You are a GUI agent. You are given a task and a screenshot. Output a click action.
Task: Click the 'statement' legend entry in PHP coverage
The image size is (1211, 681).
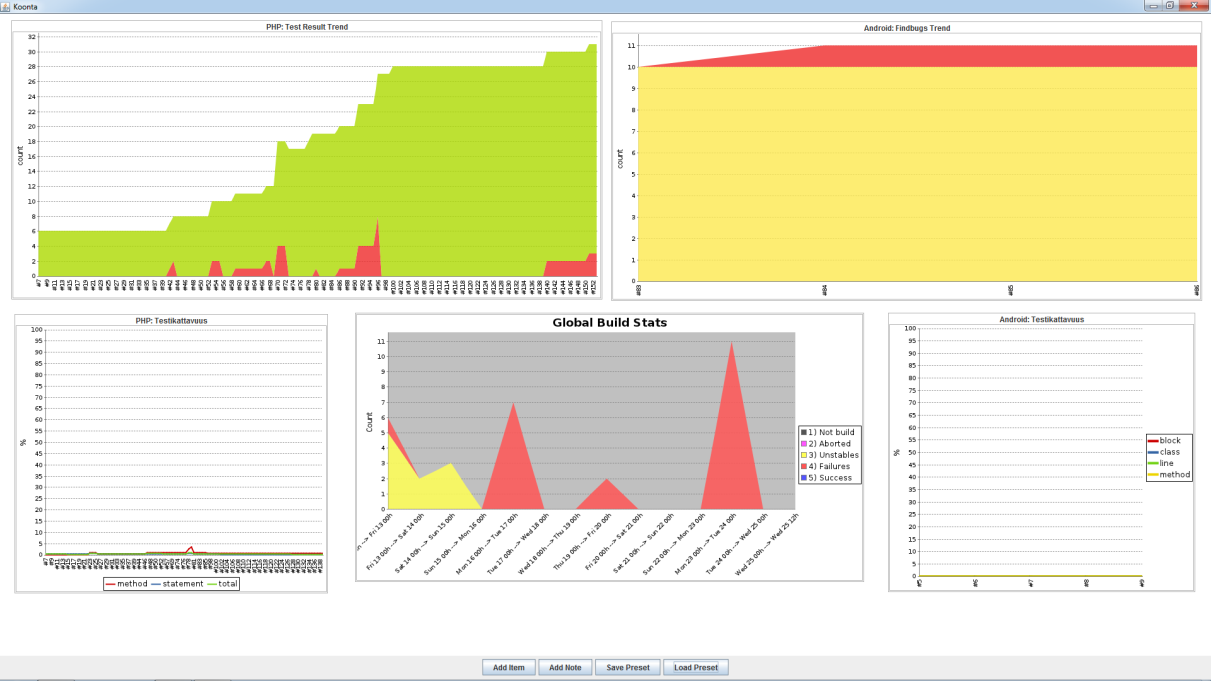click(176, 584)
